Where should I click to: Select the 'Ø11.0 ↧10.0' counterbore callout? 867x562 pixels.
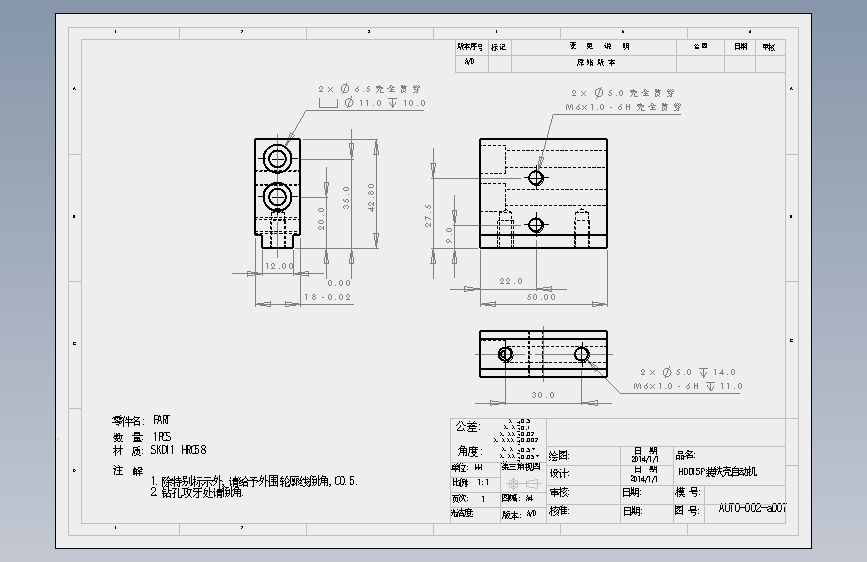coord(372,103)
